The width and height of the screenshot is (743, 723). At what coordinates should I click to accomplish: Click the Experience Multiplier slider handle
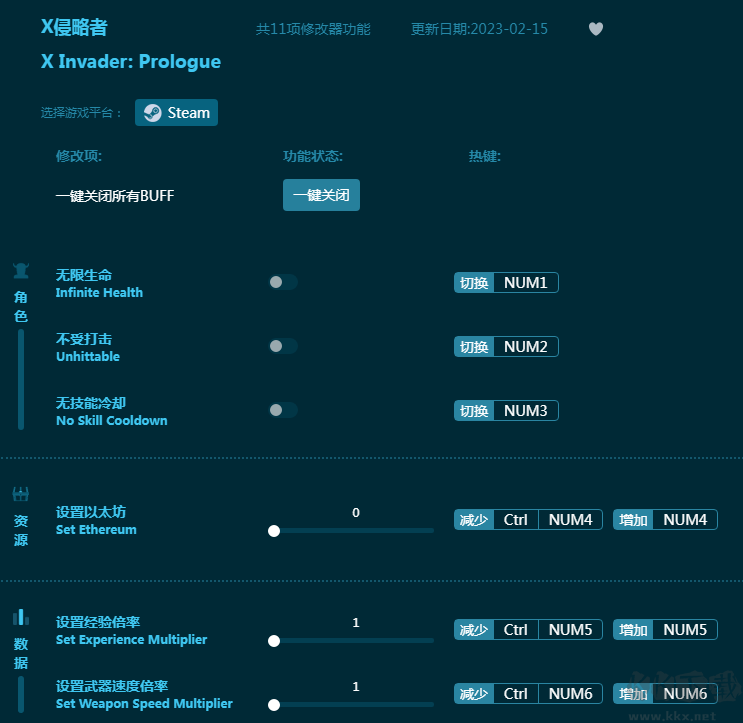click(274, 641)
